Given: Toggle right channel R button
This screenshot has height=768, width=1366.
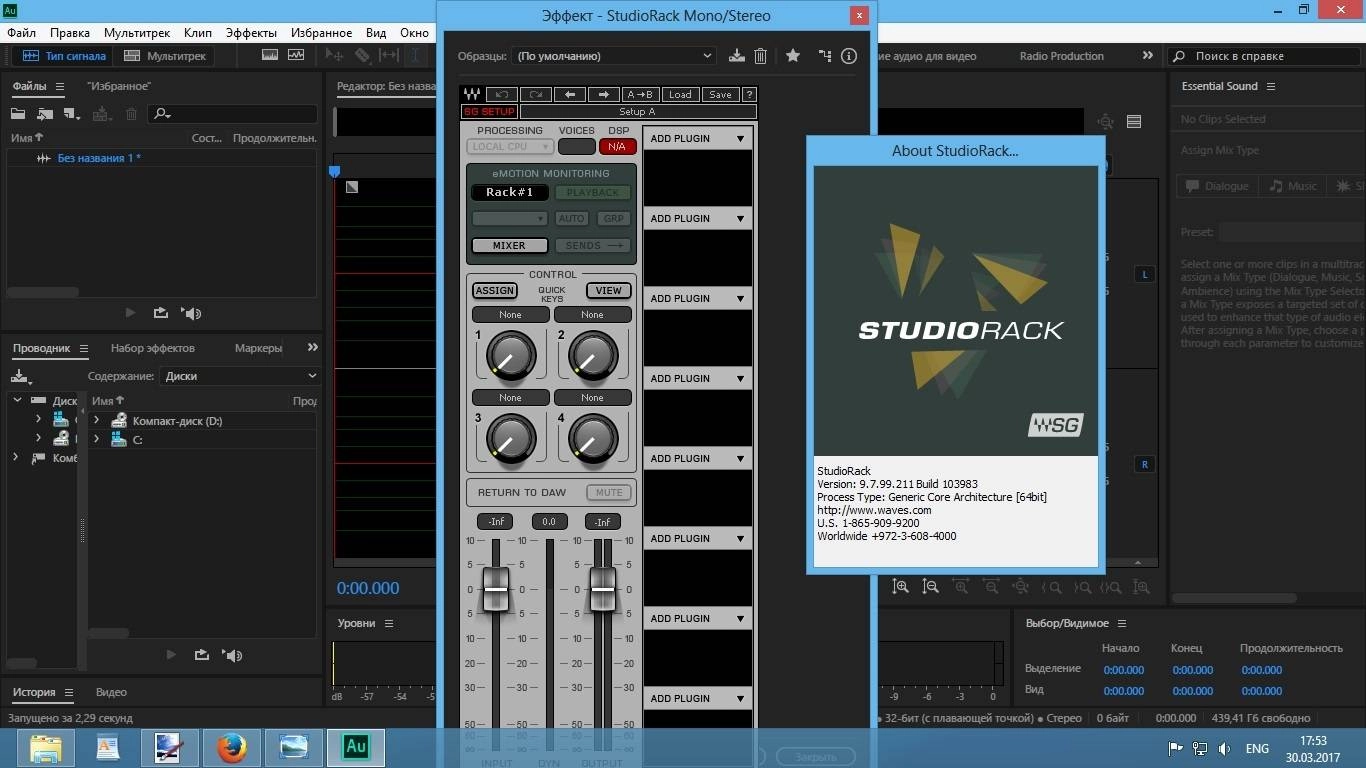Looking at the screenshot, I should pos(1145,464).
